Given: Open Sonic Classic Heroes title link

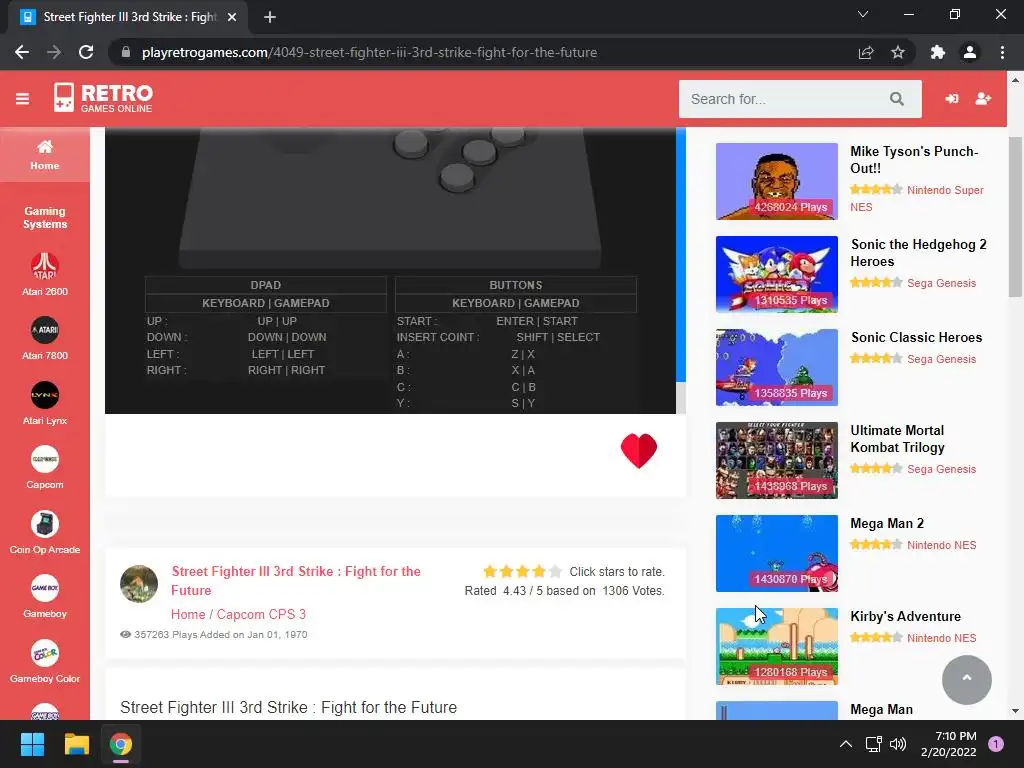Looking at the screenshot, I should (x=916, y=337).
